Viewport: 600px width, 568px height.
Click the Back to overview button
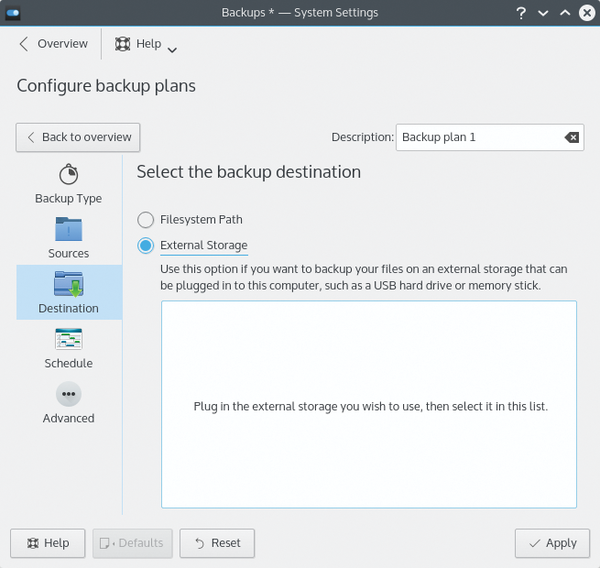(x=78, y=137)
